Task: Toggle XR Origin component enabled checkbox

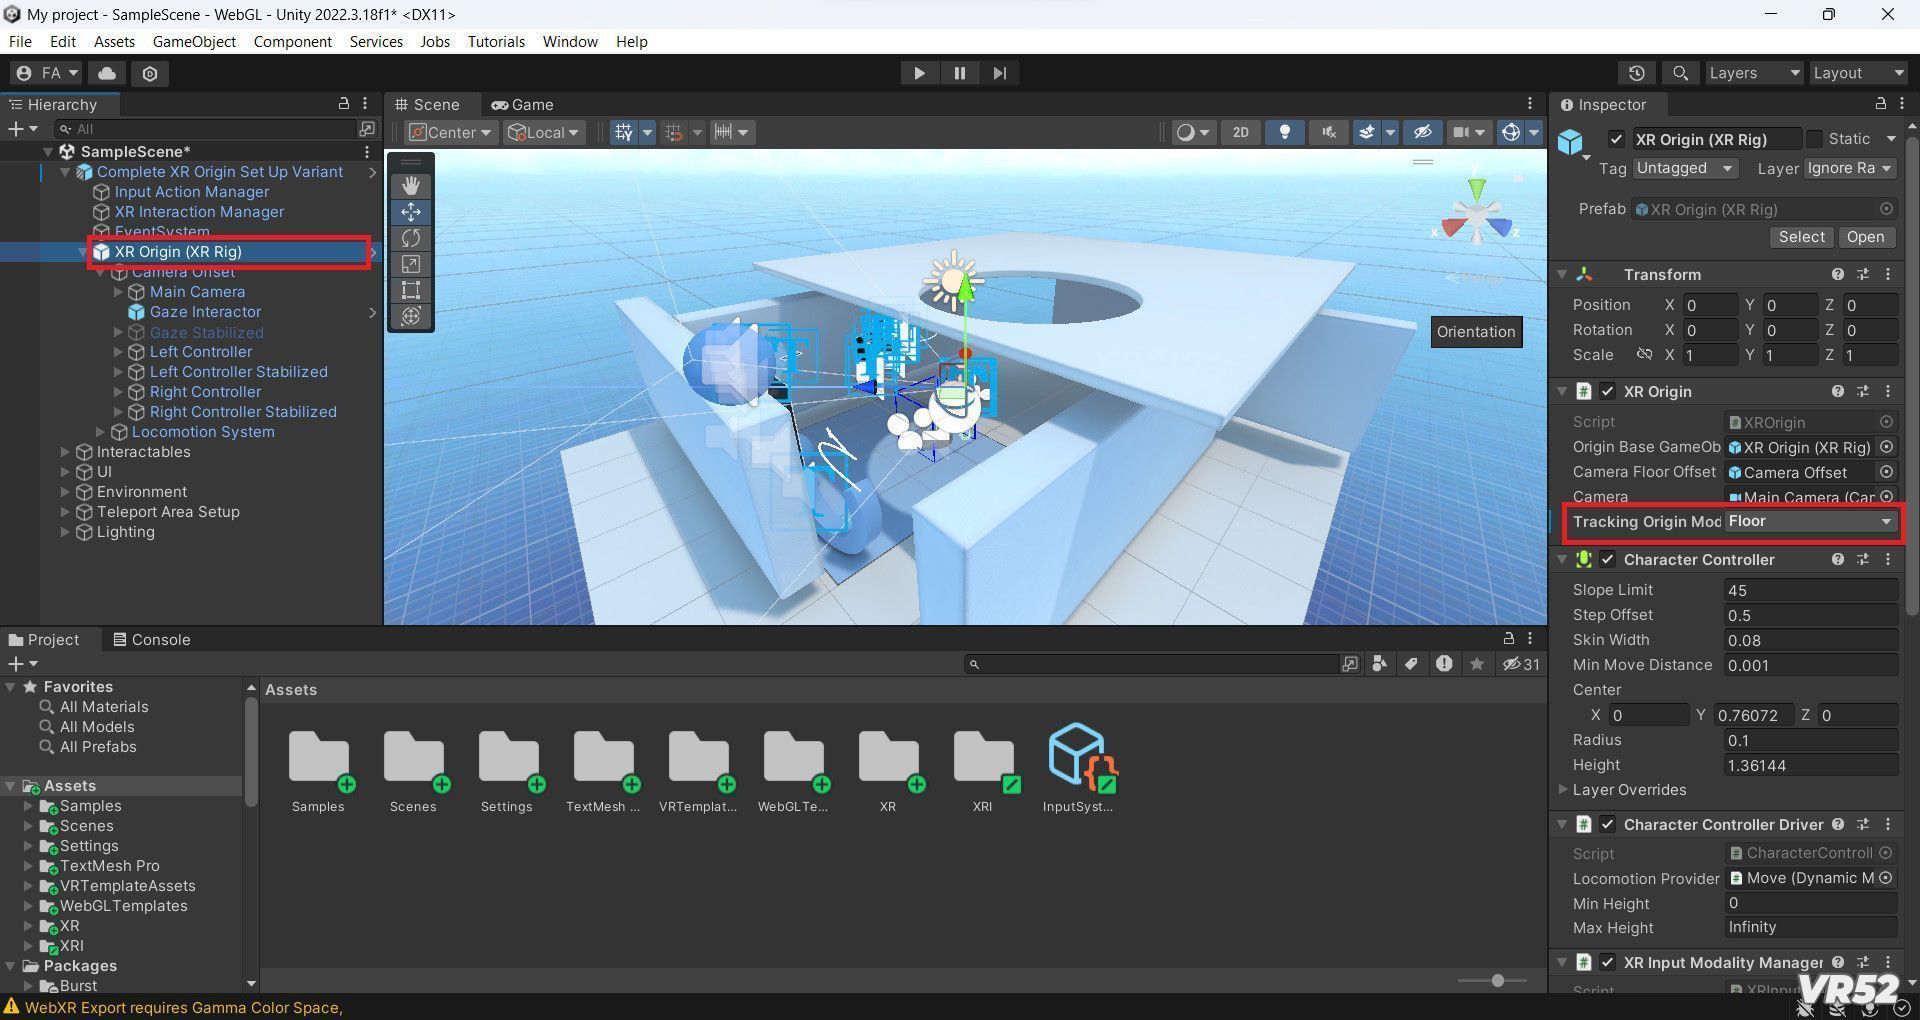Action: [1607, 391]
